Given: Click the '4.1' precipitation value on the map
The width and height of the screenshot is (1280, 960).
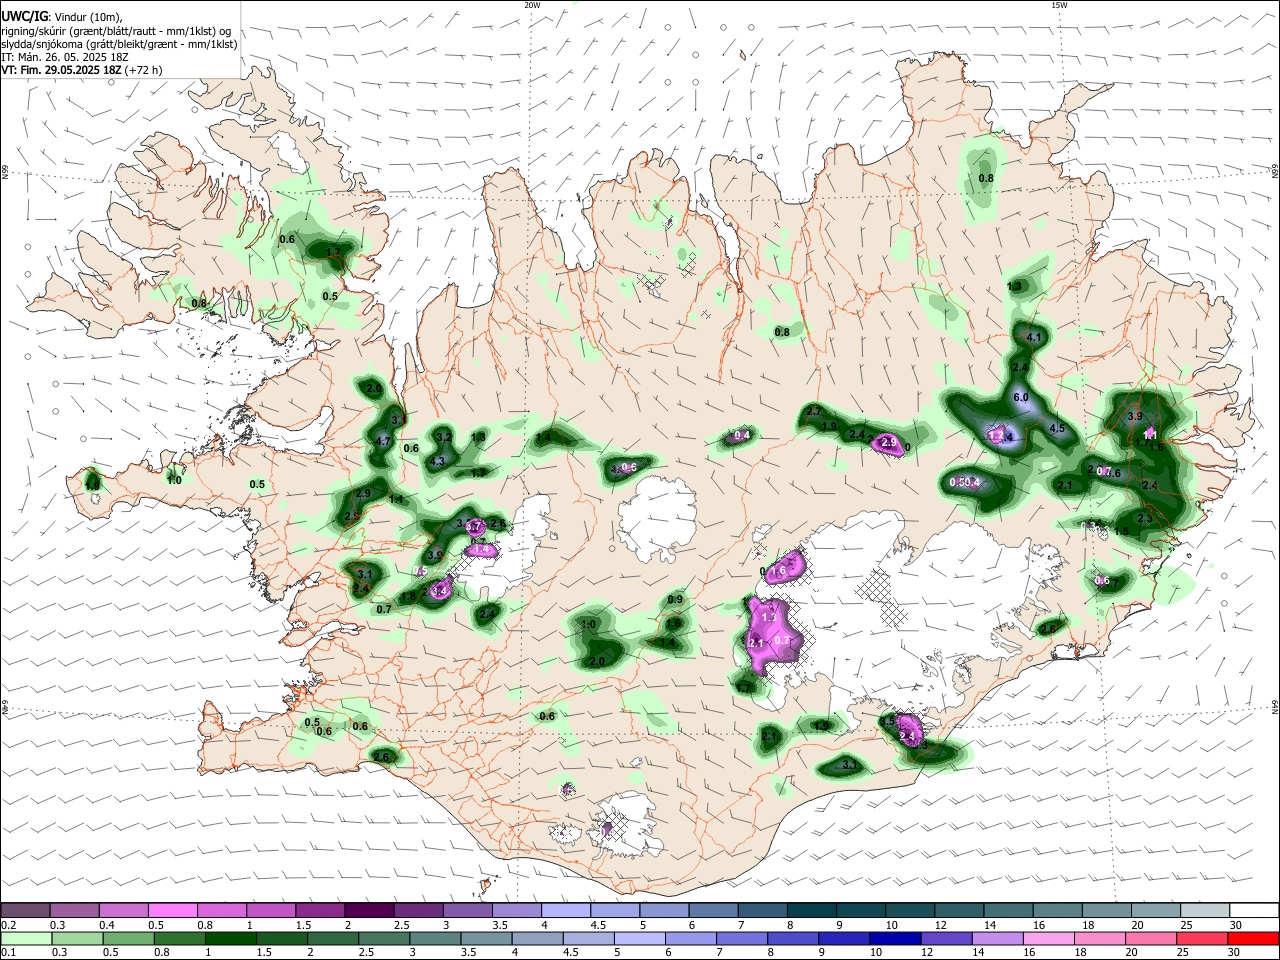Looking at the screenshot, I should pos(1035,338).
